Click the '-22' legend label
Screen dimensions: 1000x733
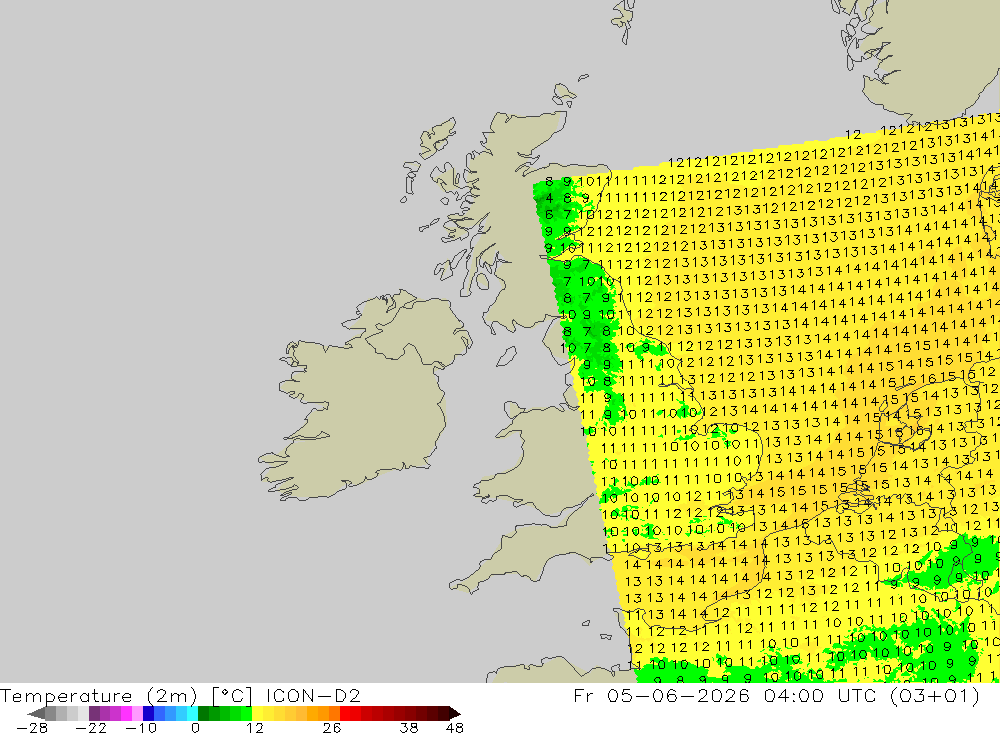click(91, 728)
